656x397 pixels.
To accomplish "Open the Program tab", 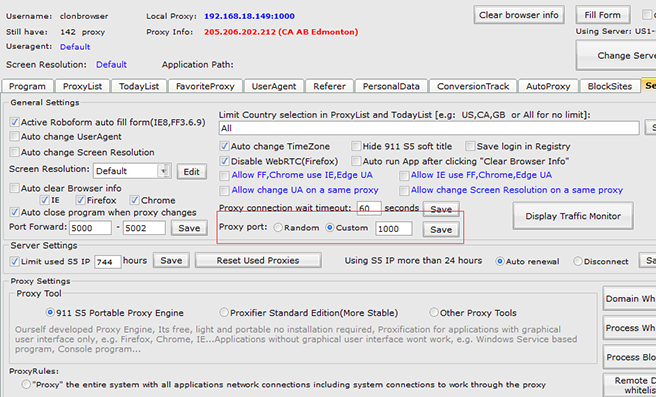I will (27, 86).
